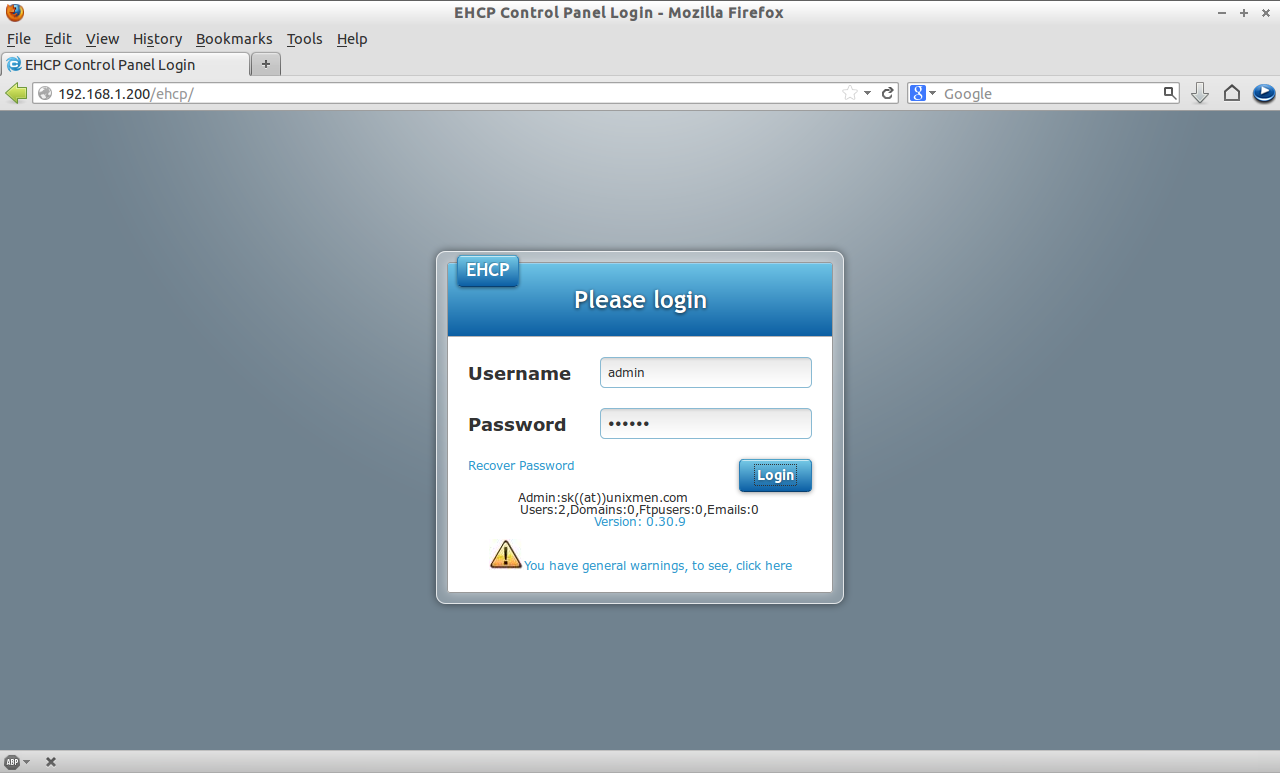Close the addon bar with X
1280x774 pixels.
51,762
